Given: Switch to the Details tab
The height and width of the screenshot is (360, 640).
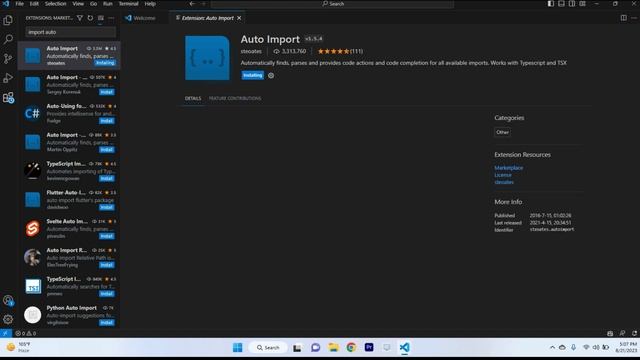Looking at the screenshot, I should click(193, 98).
